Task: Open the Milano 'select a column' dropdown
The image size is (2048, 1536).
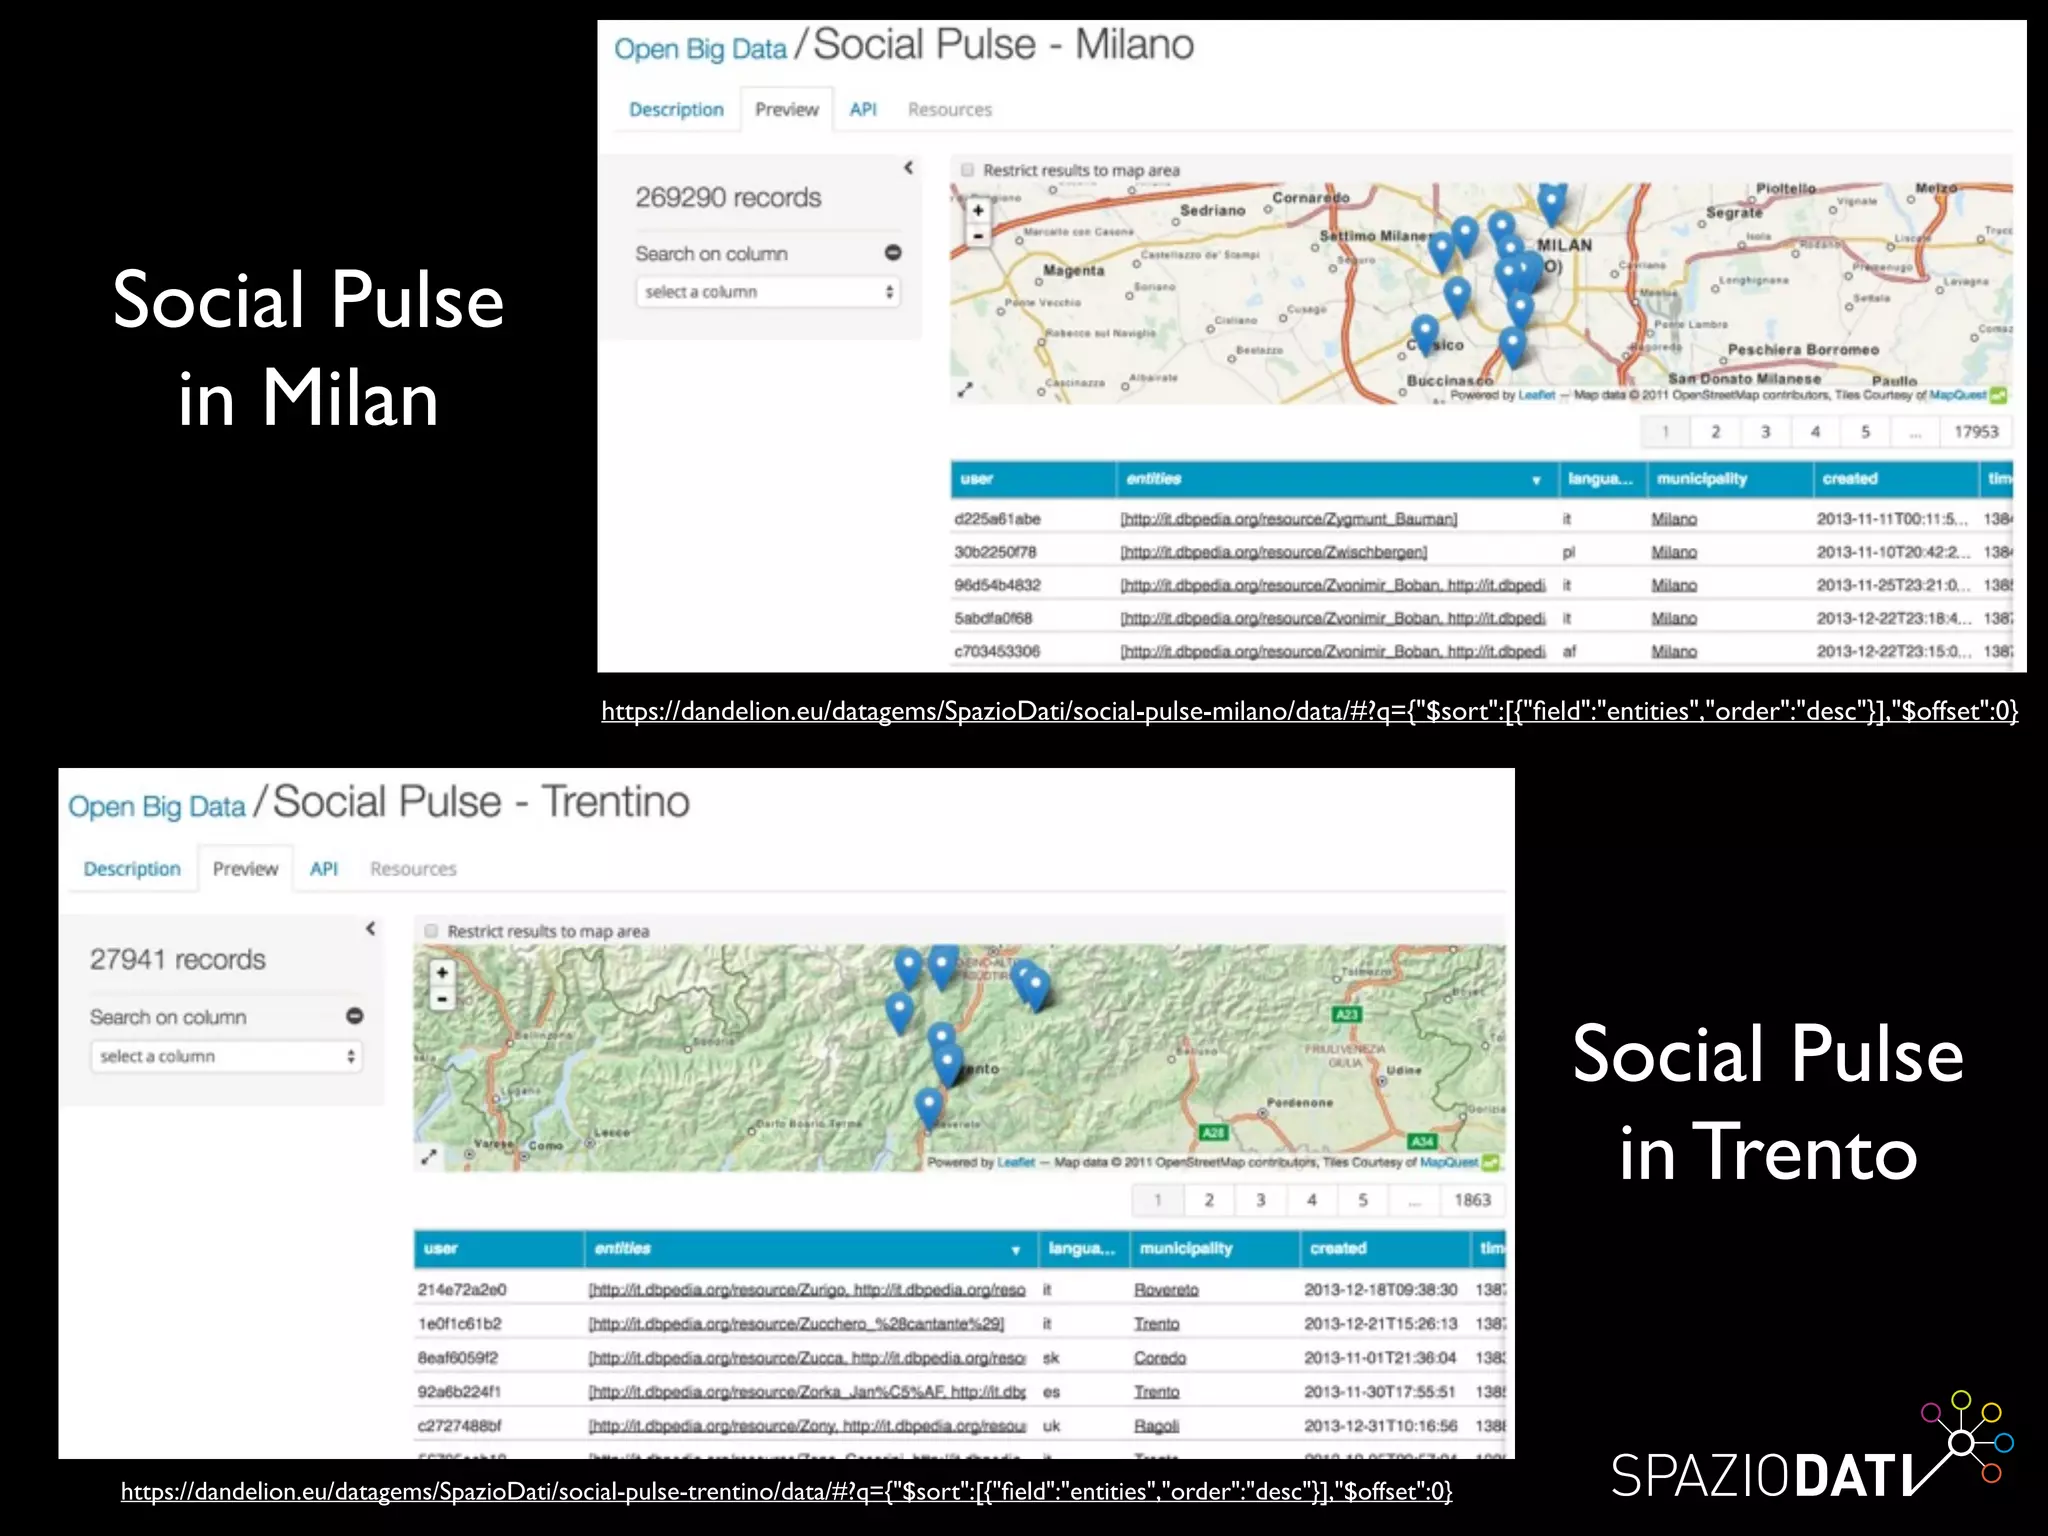Action: click(768, 292)
